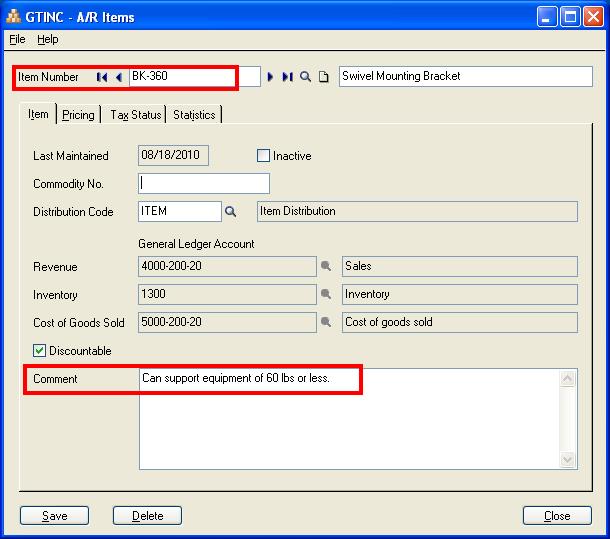This screenshot has height=539, width=610.
Task: Open the File menu
Action: pyautogui.click(x=17, y=39)
